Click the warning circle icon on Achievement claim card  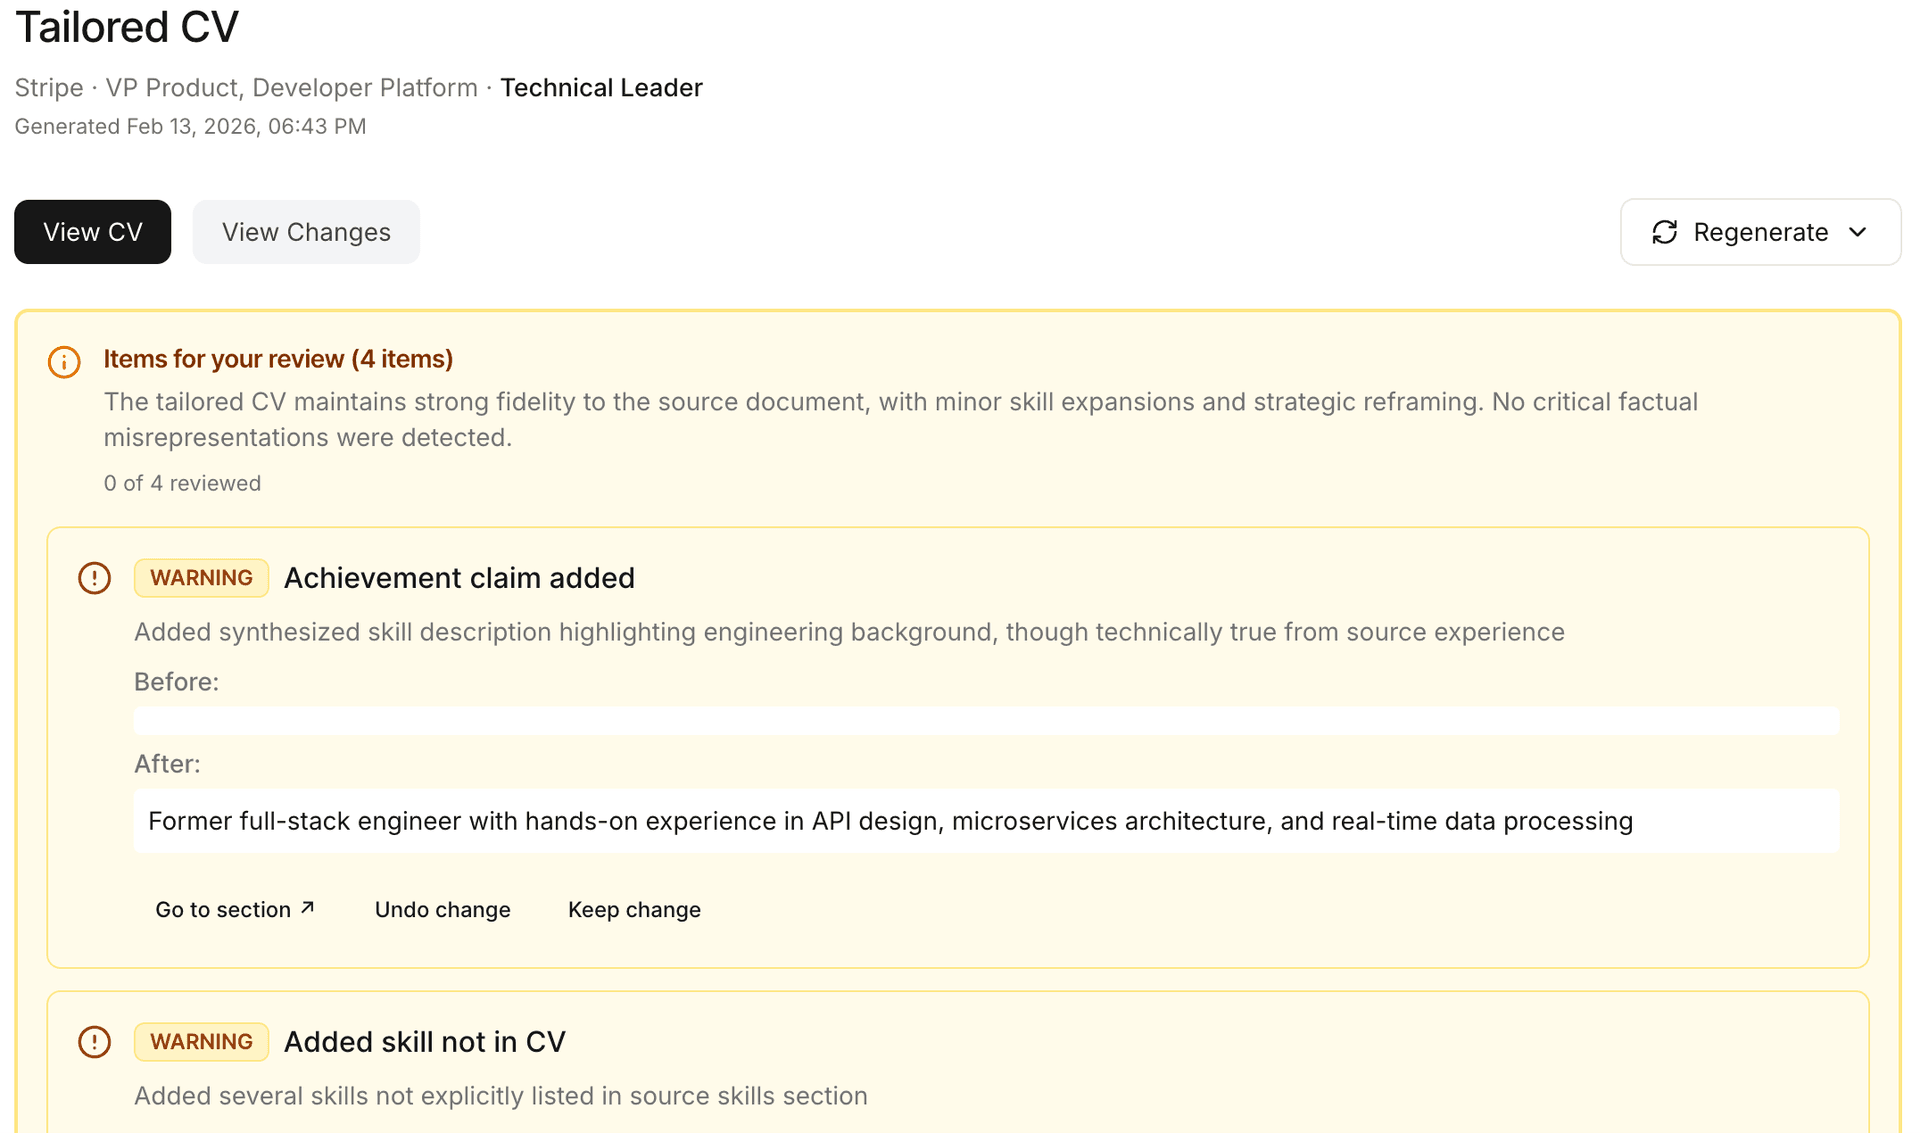point(95,577)
